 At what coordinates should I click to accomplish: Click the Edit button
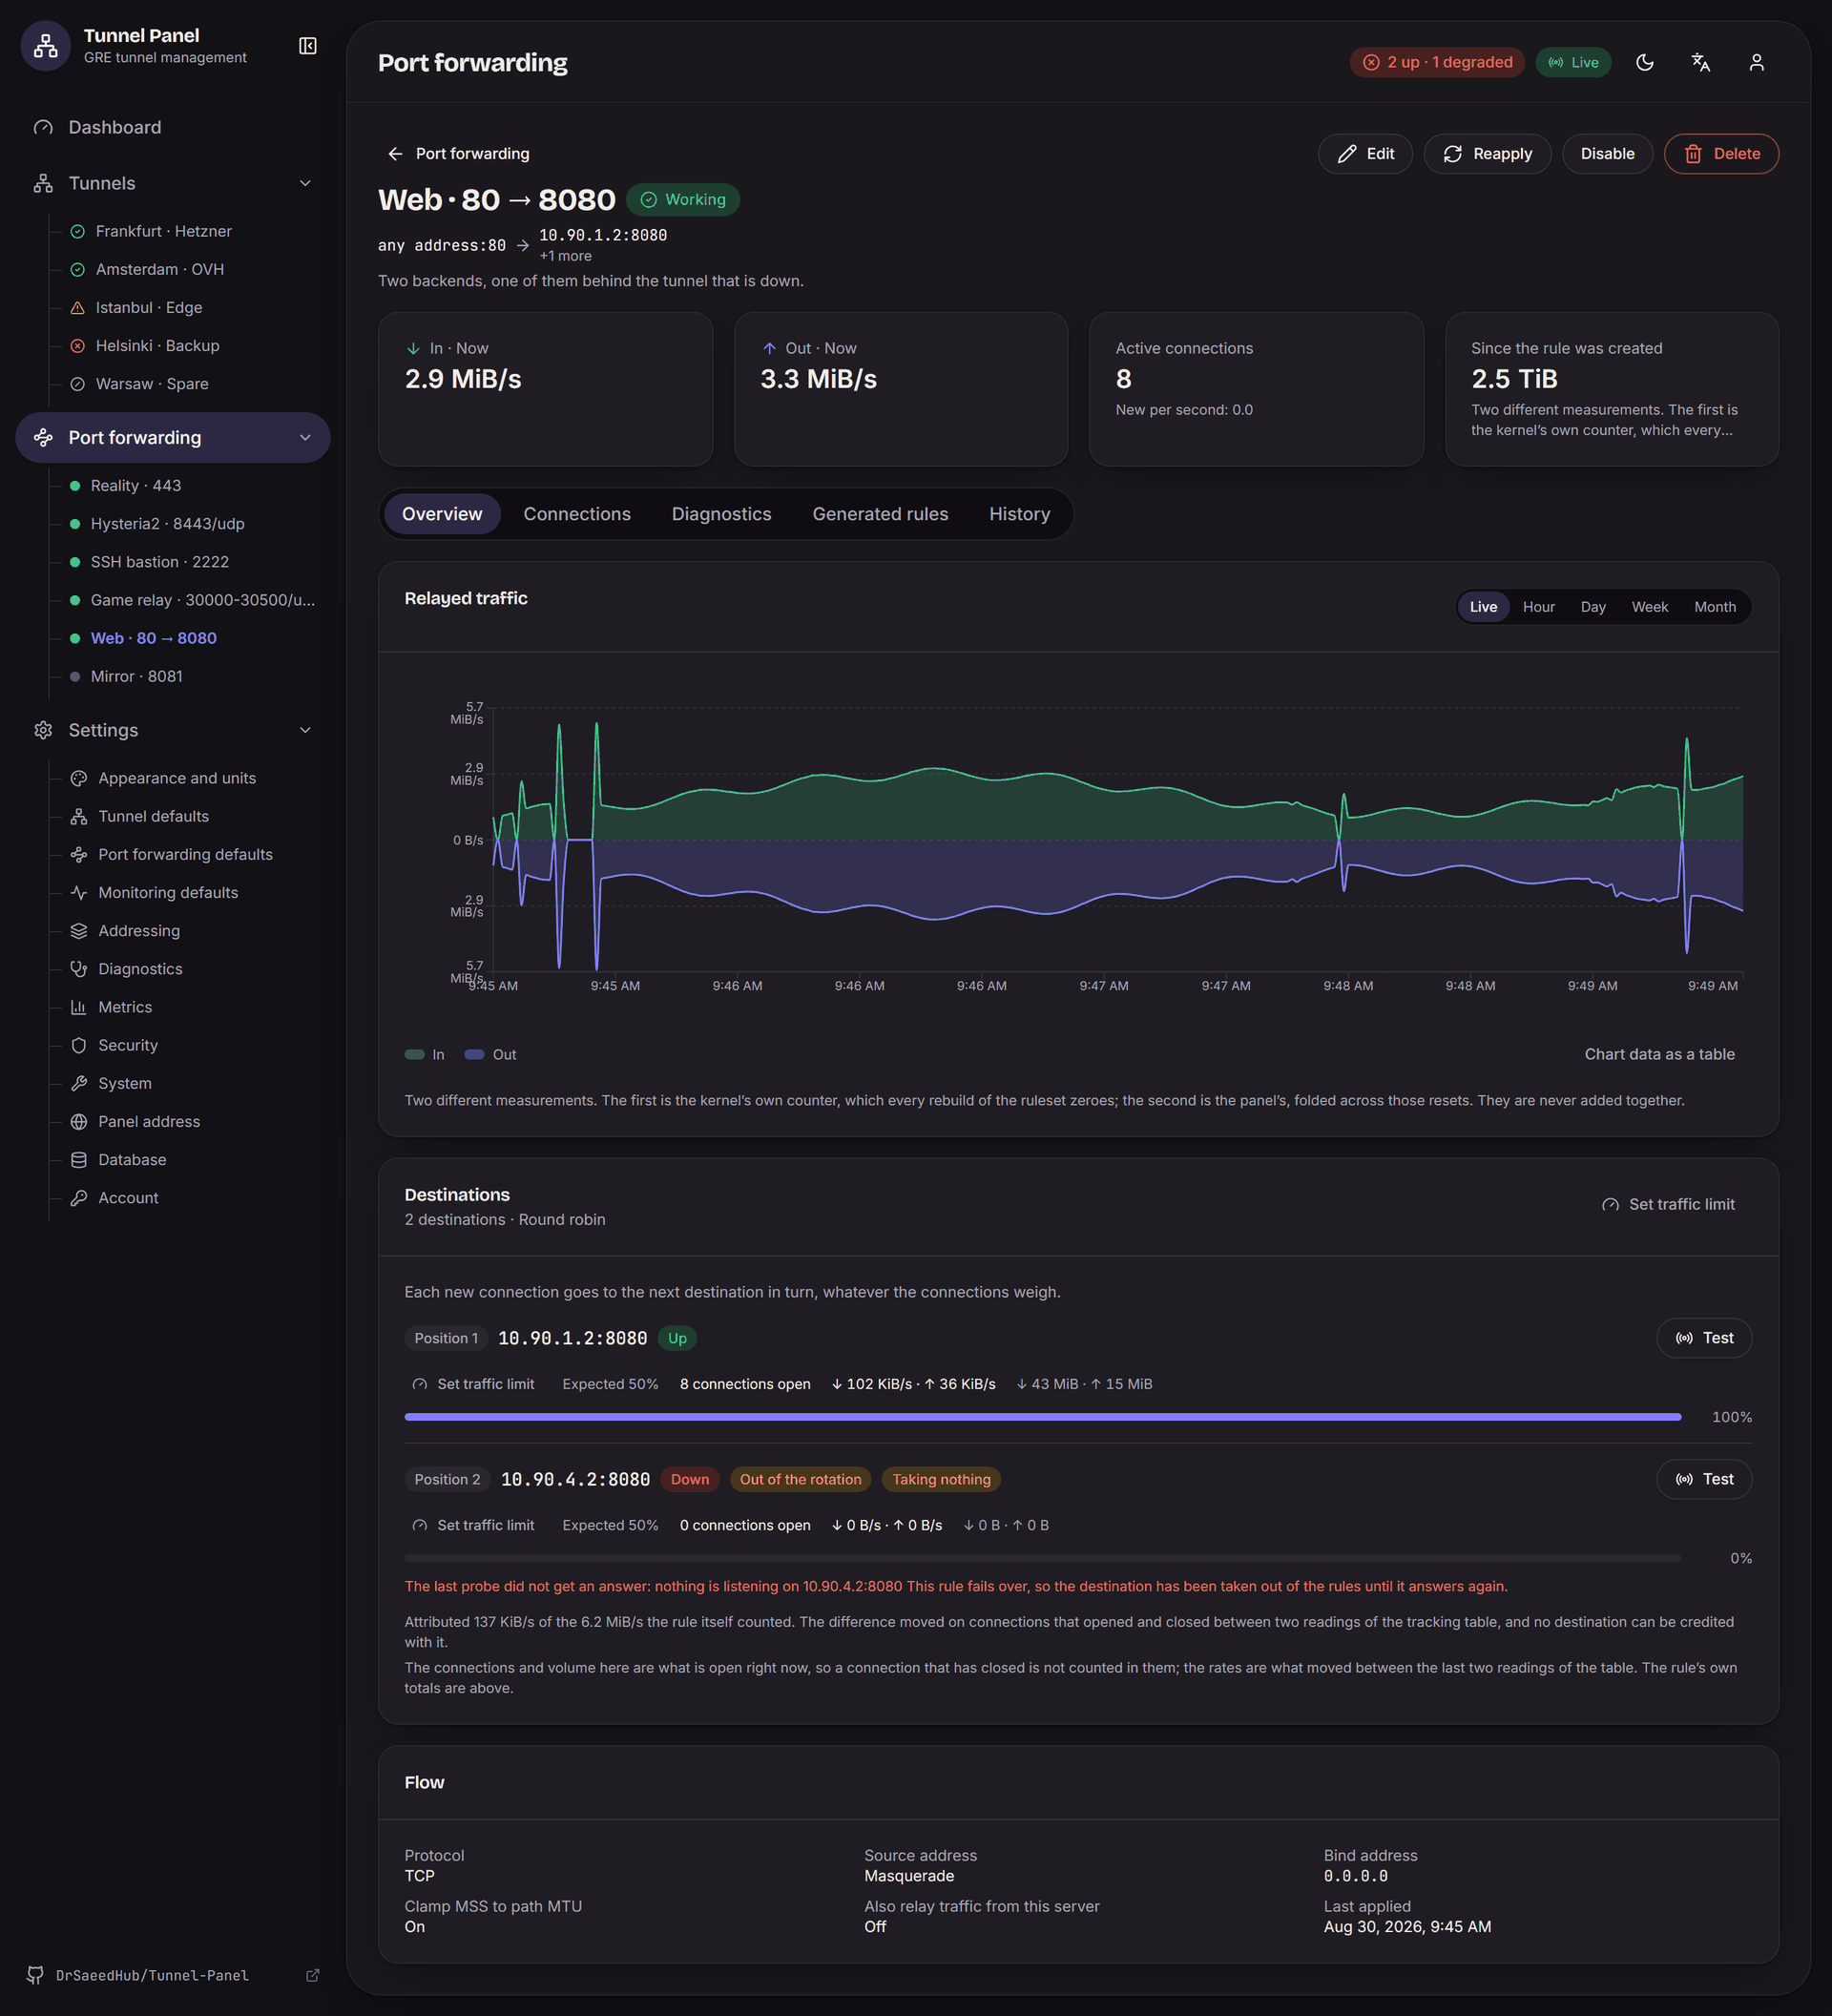click(1365, 154)
